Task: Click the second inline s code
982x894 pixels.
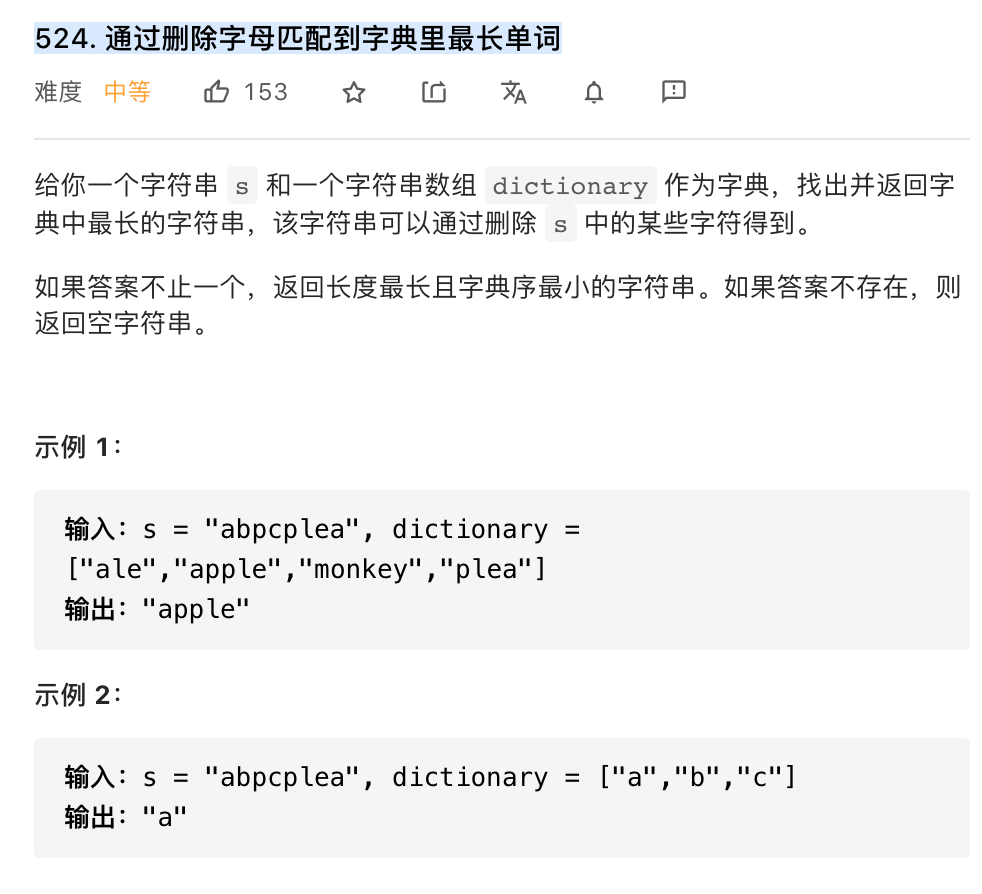Action: (x=561, y=223)
